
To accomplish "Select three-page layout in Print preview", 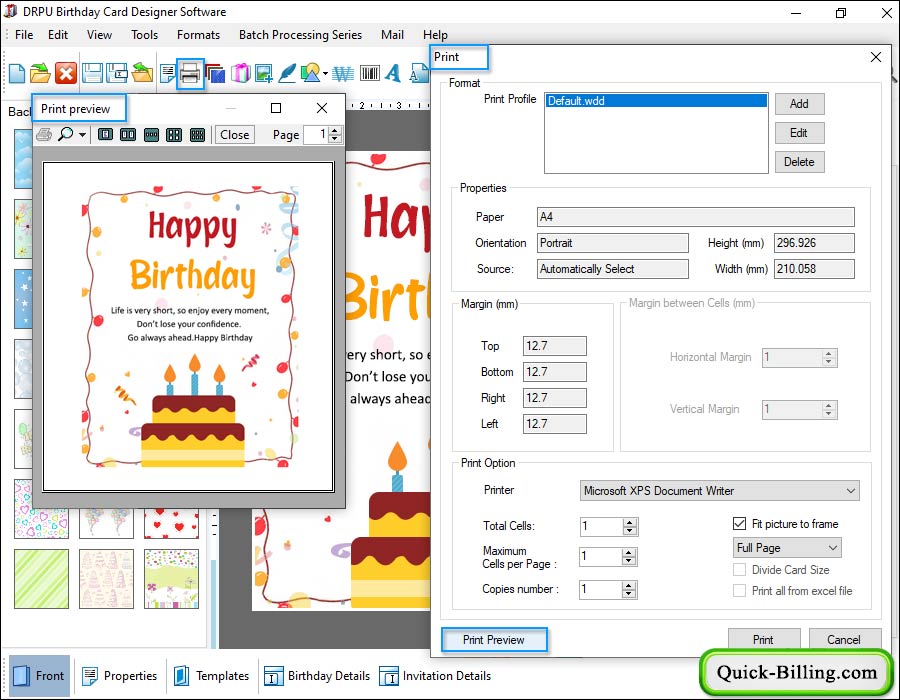I will point(151,135).
